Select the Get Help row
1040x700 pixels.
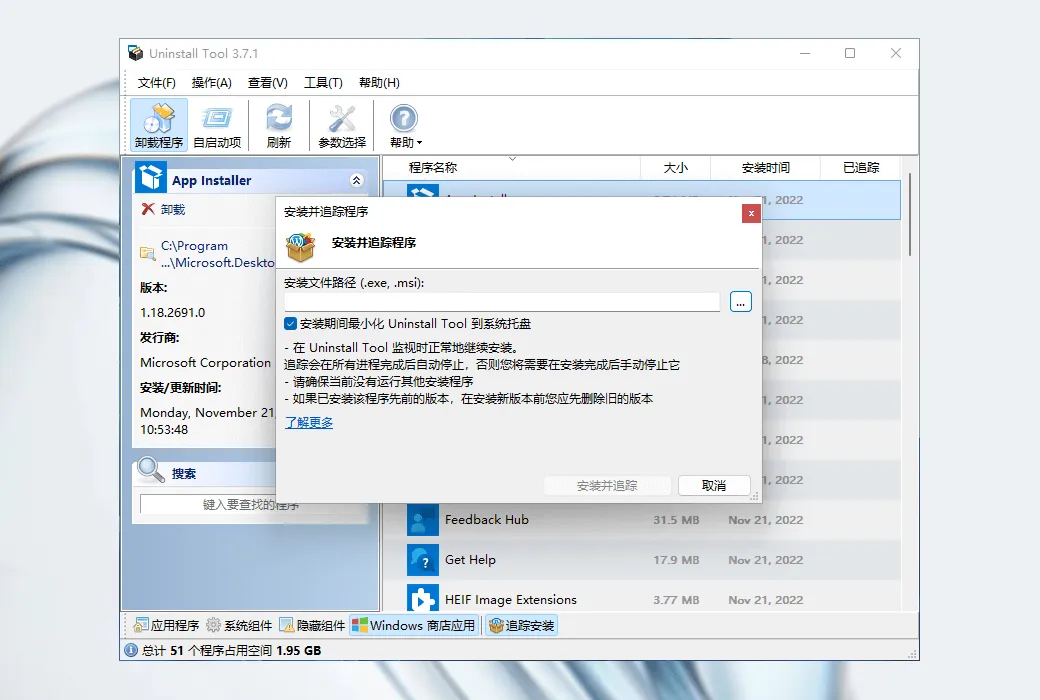(641, 559)
